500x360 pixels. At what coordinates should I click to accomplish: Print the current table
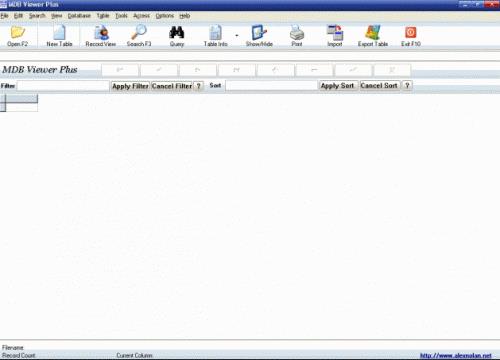coord(297,36)
